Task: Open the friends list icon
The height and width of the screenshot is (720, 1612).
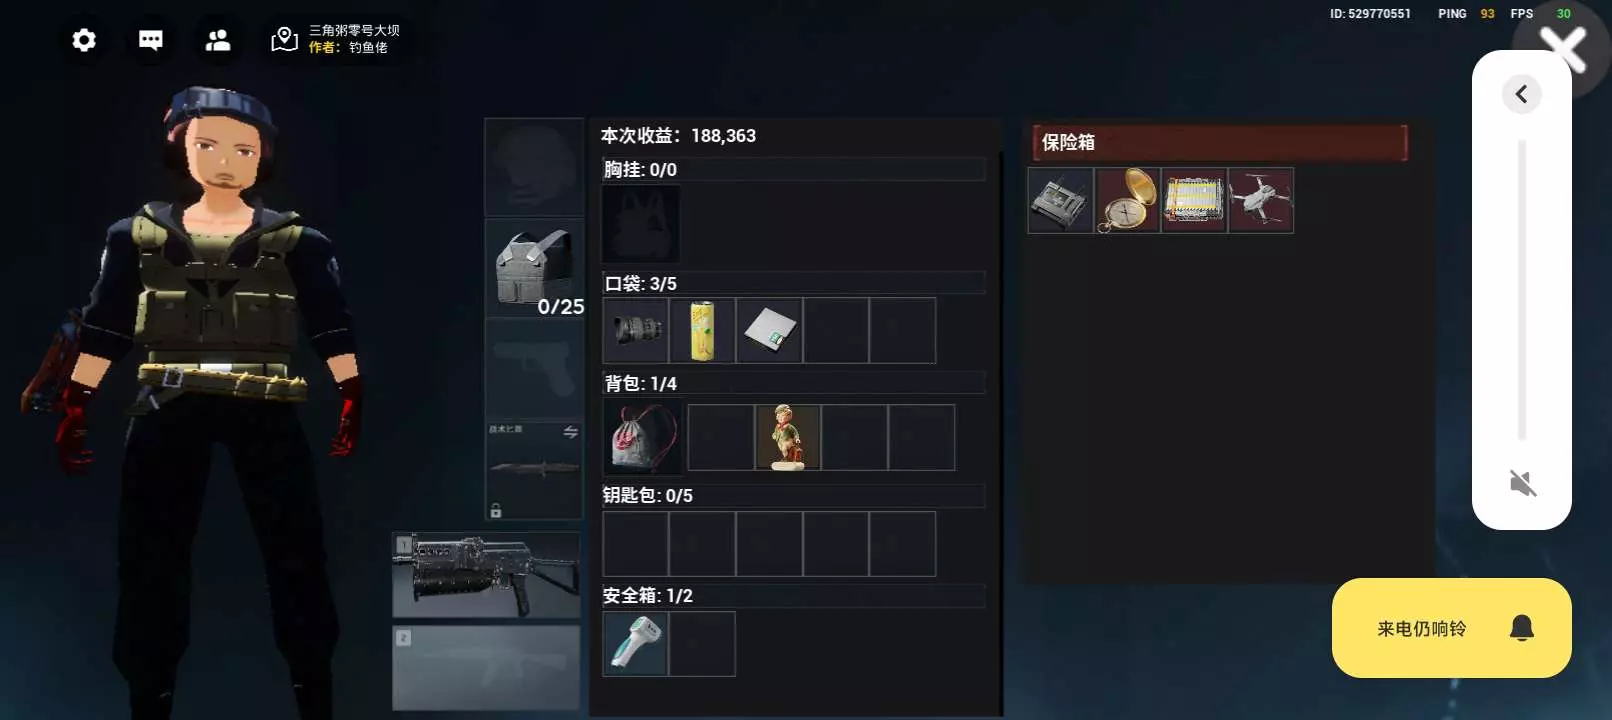Action: tap(218, 40)
